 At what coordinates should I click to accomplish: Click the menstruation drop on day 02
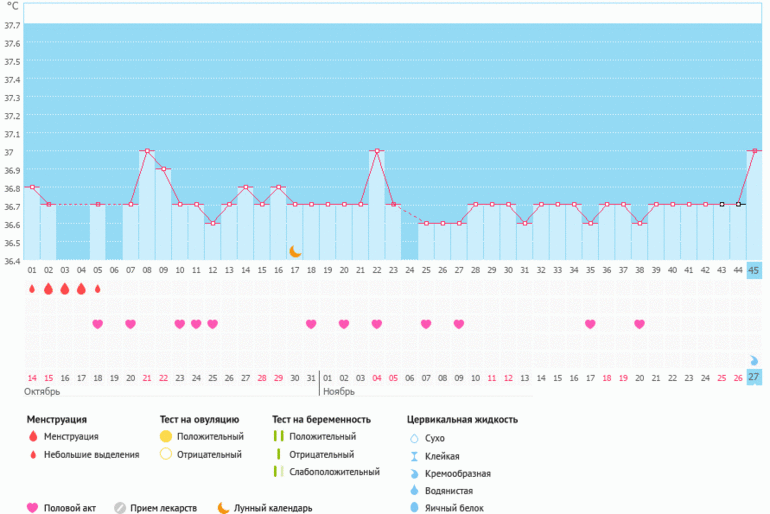(48, 289)
